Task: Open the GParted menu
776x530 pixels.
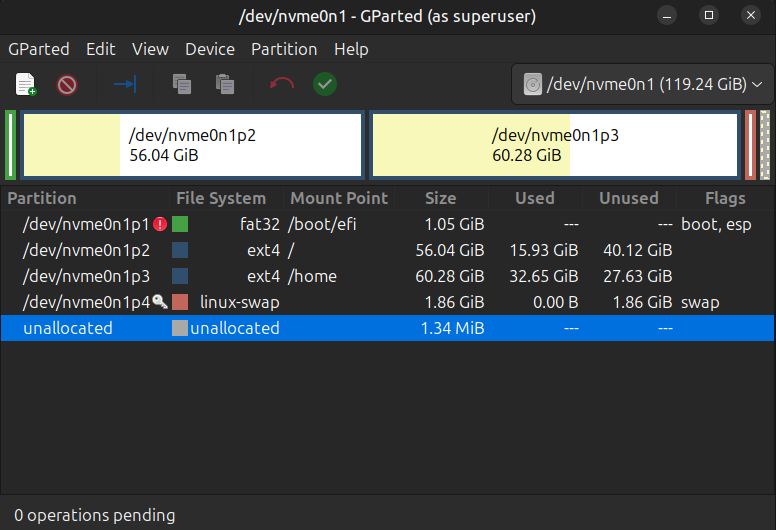Action: [39, 49]
